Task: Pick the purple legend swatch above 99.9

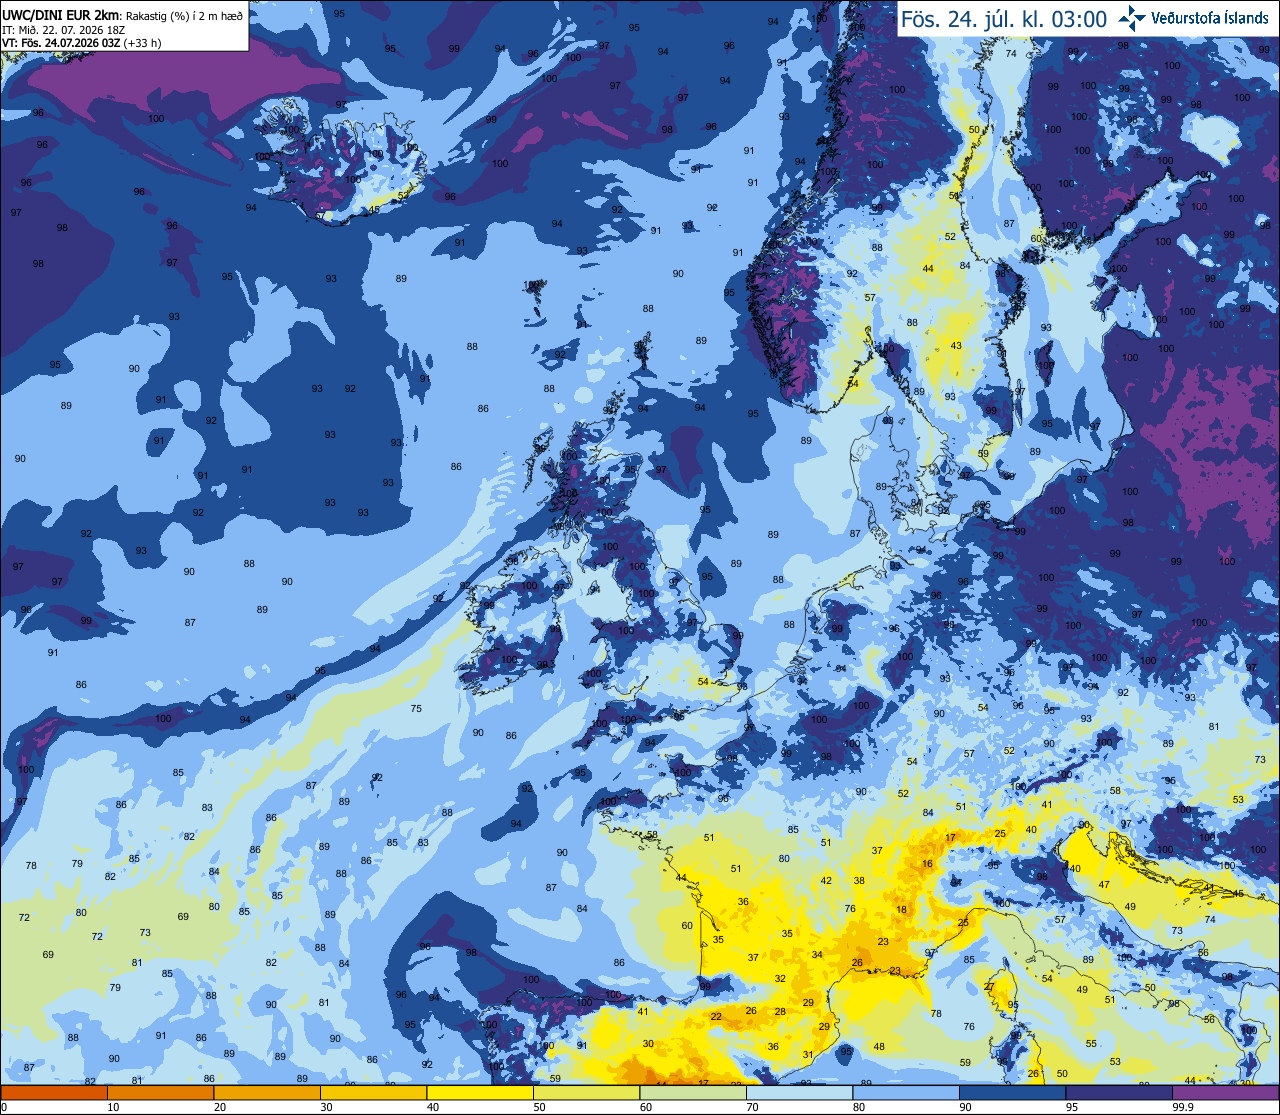Action: click(x=1226, y=1092)
